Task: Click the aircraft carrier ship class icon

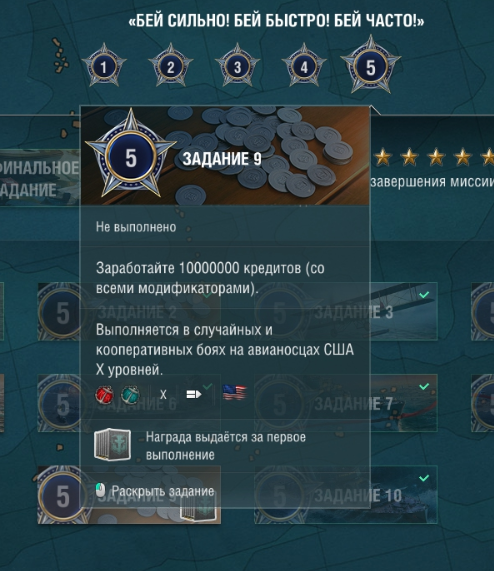Action: [194, 394]
